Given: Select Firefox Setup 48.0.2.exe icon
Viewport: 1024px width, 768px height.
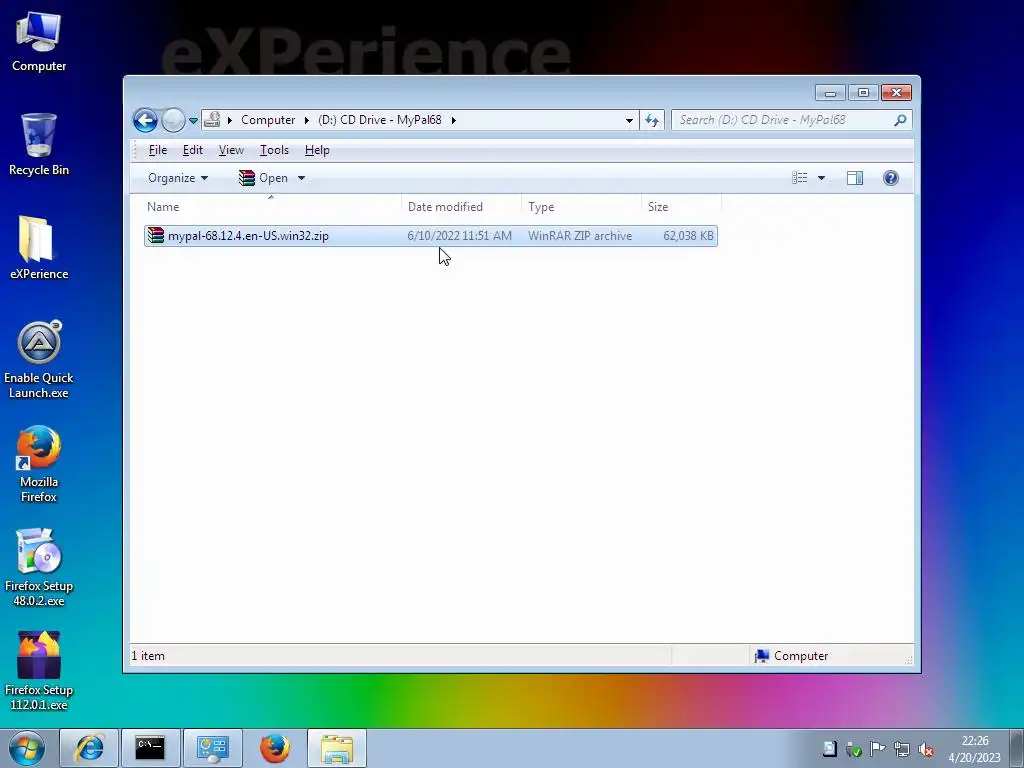Looking at the screenshot, I should 39,568.
